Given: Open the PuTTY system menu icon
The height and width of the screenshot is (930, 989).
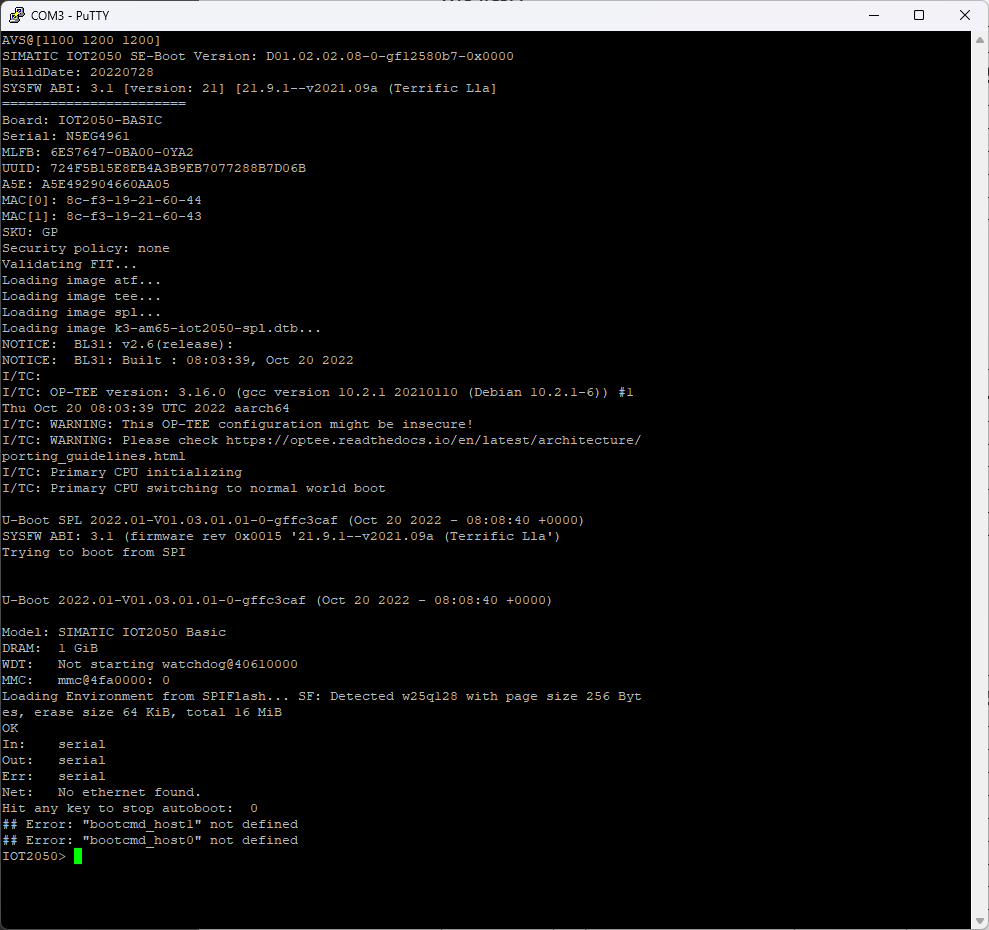Looking at the screenshot, I should (x=16, y=15).
